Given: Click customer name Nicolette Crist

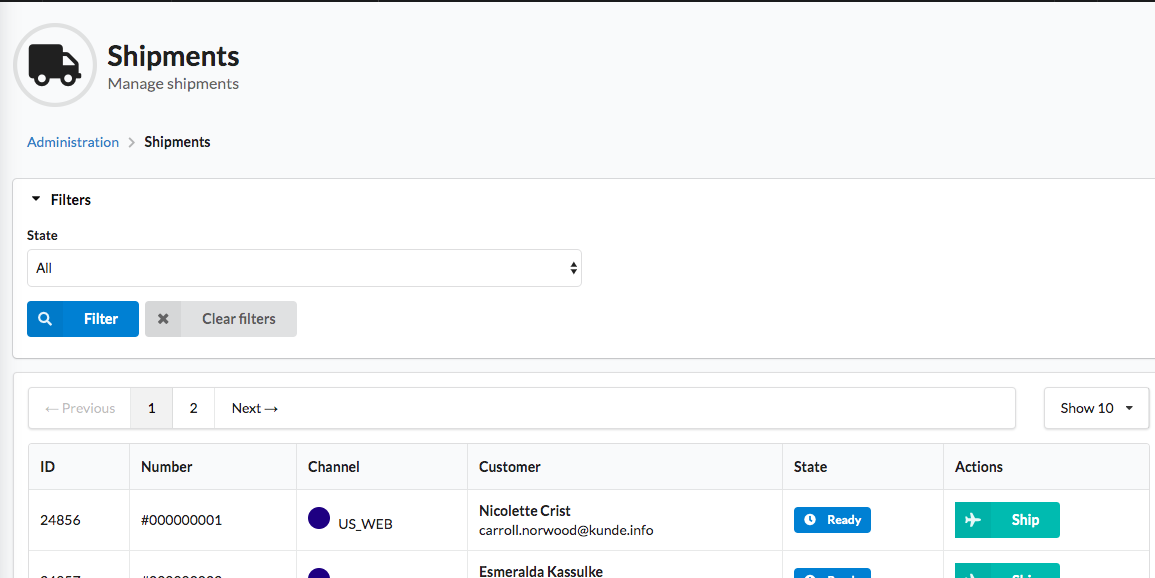Looking at the screenshot, I should (x=524, y=511).
